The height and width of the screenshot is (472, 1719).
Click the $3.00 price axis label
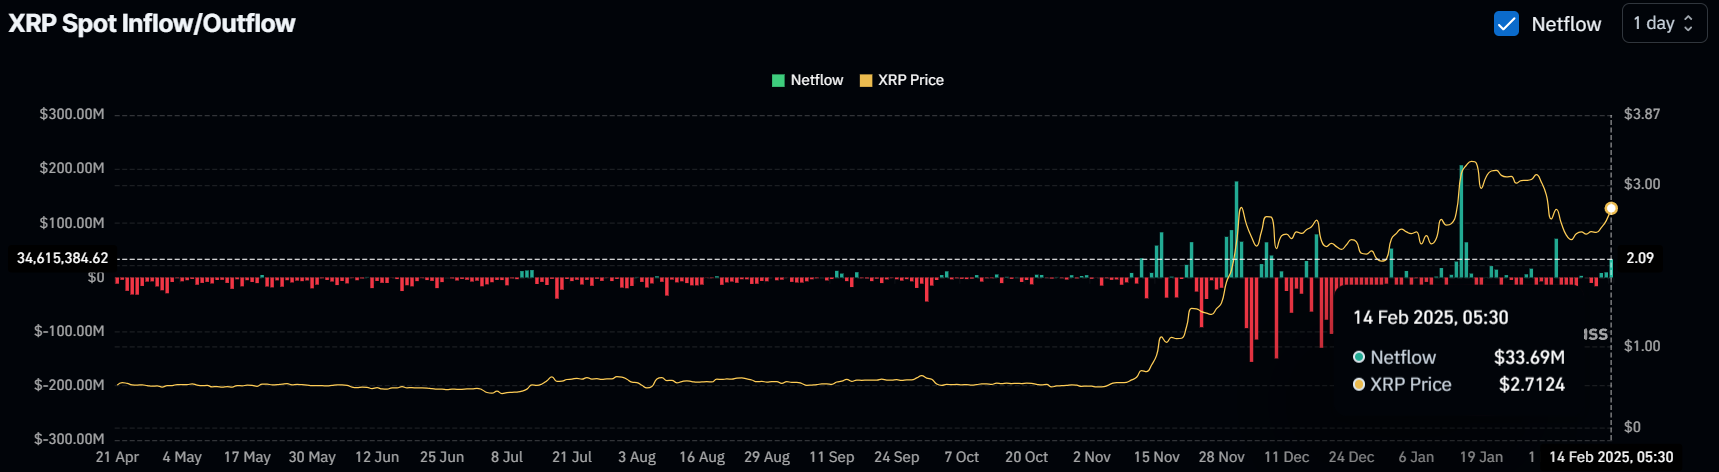pyautogui.click(x=1642, y=184)
